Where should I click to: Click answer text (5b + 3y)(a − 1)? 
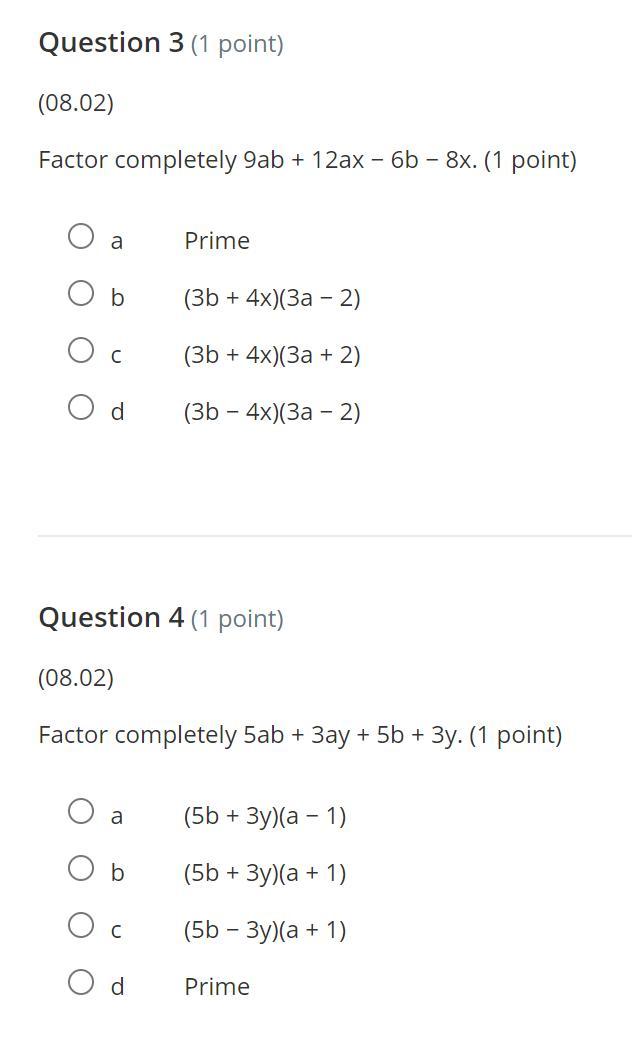(264, 816)
